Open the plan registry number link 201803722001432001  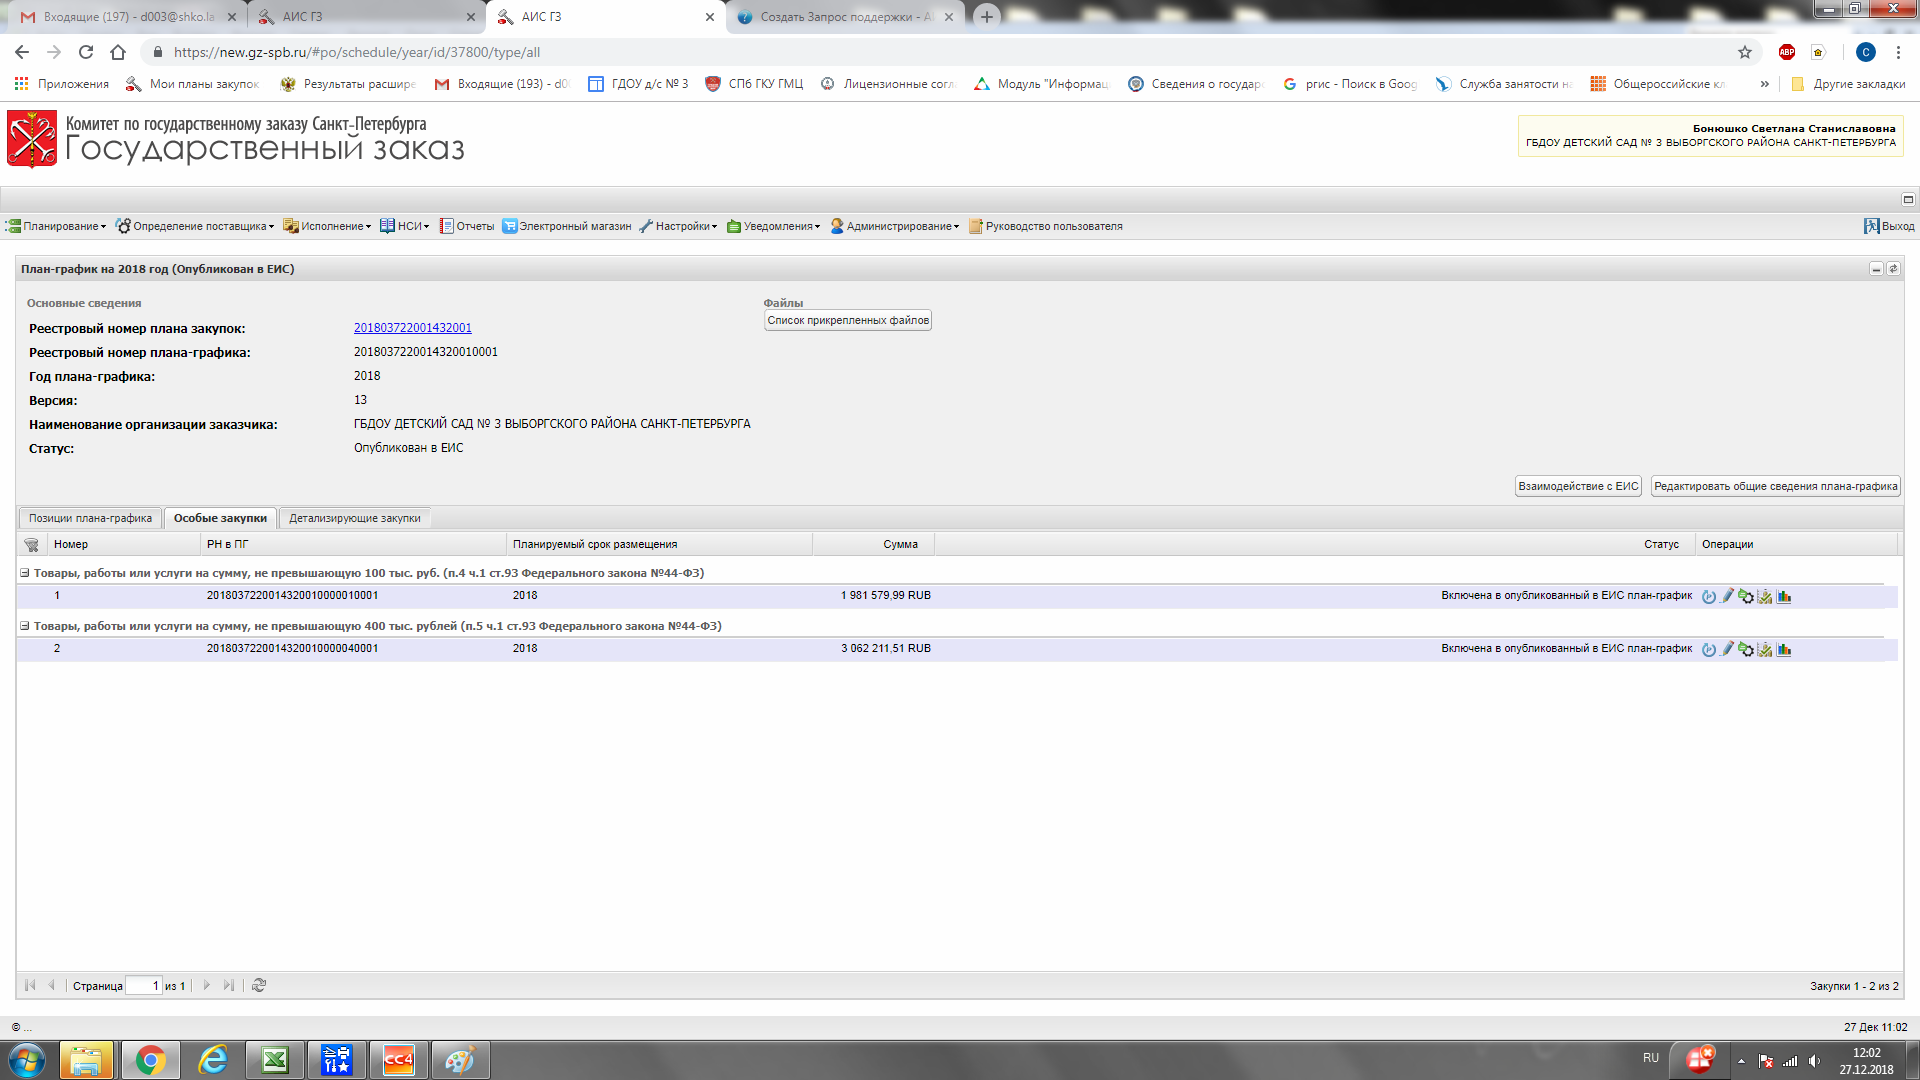pos(412,328)
